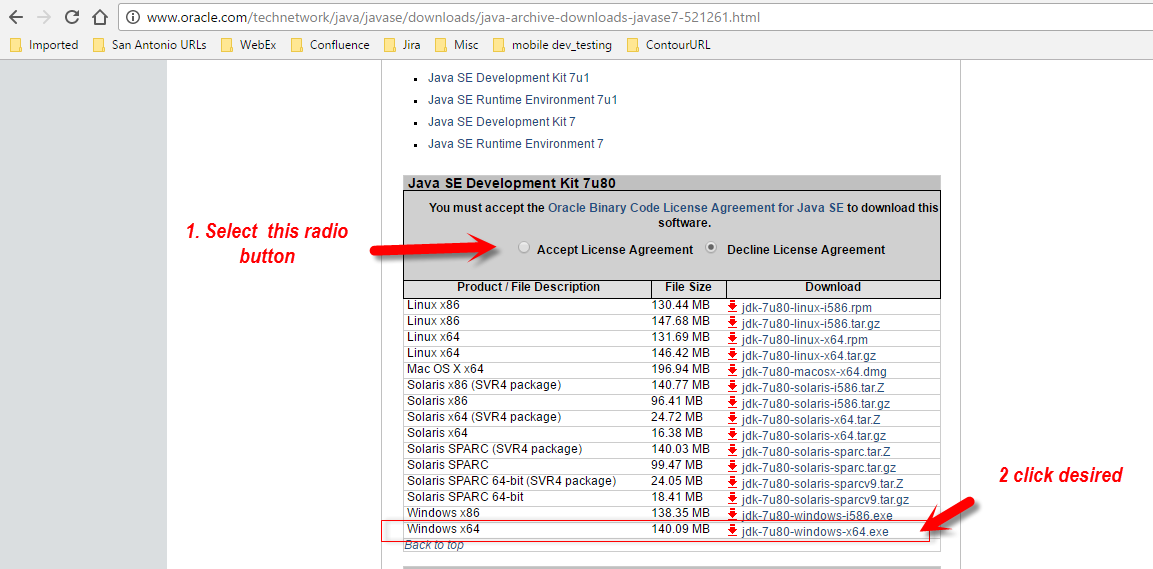Download jdk-7u80-windows-x64.exe file link
The image size is (1153, 569).
point(815,532)
